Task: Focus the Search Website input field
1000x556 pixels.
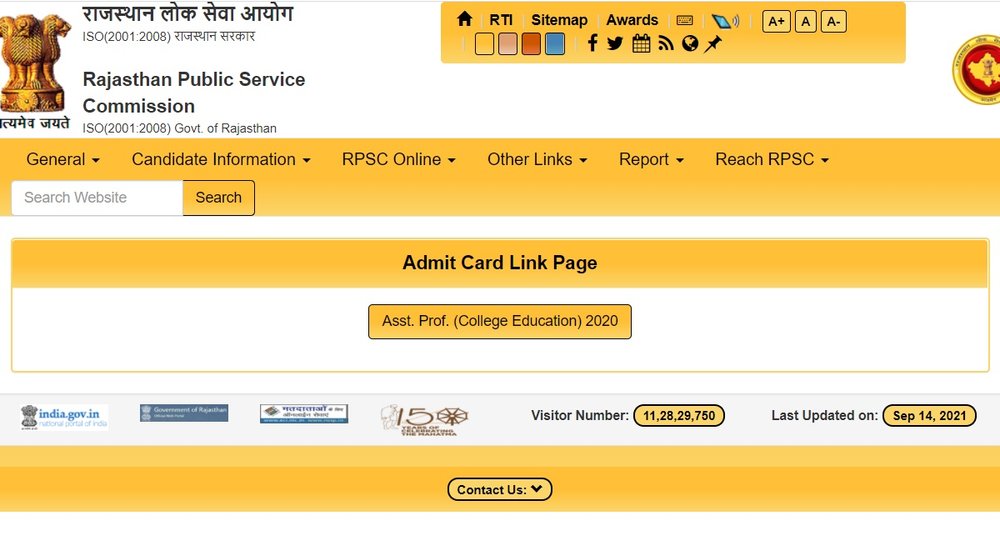Action: [x=97, y=198]
